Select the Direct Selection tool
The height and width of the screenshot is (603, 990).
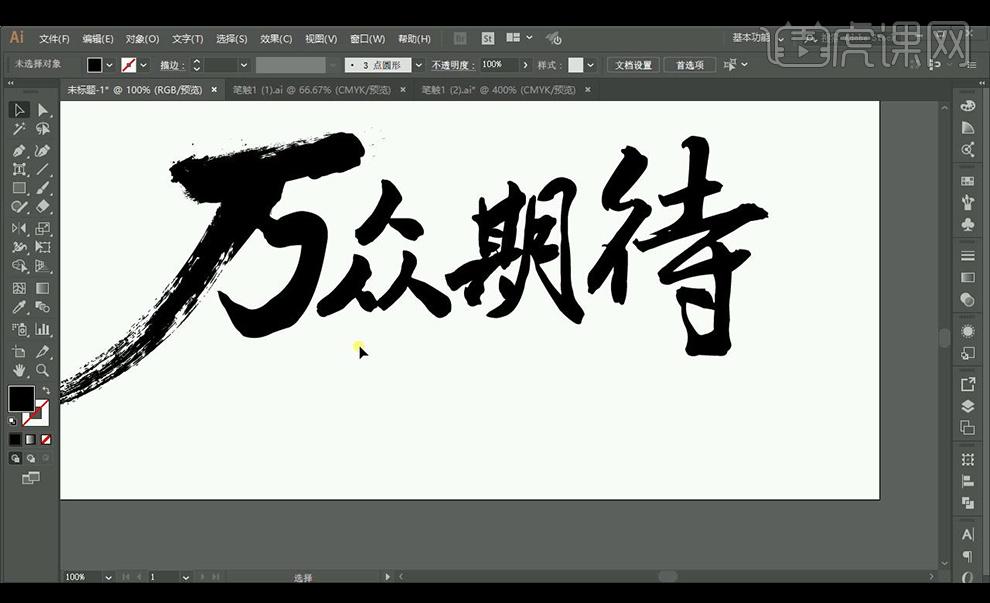click(x=42, y=110)
